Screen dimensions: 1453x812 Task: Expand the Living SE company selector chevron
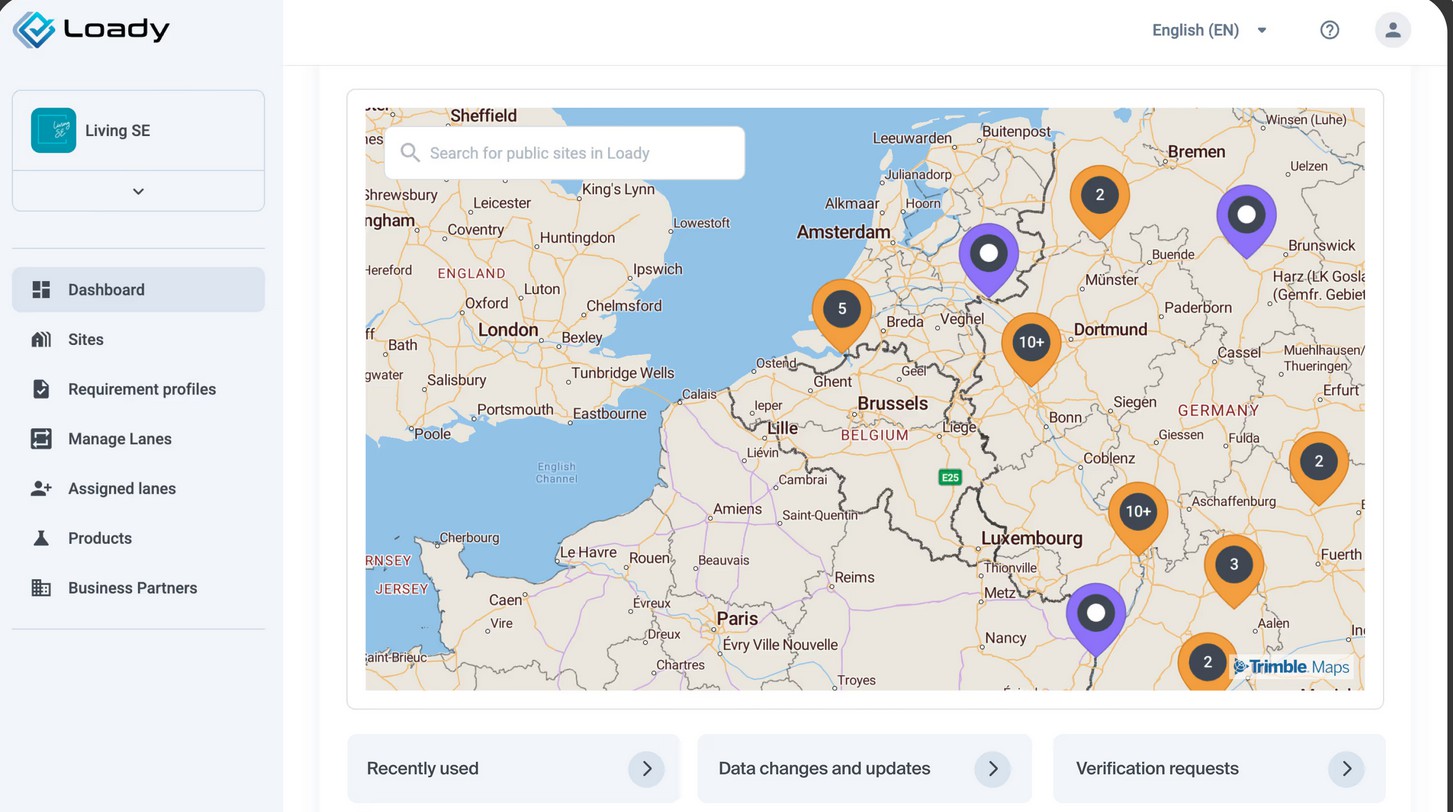(x=138, y=191)
